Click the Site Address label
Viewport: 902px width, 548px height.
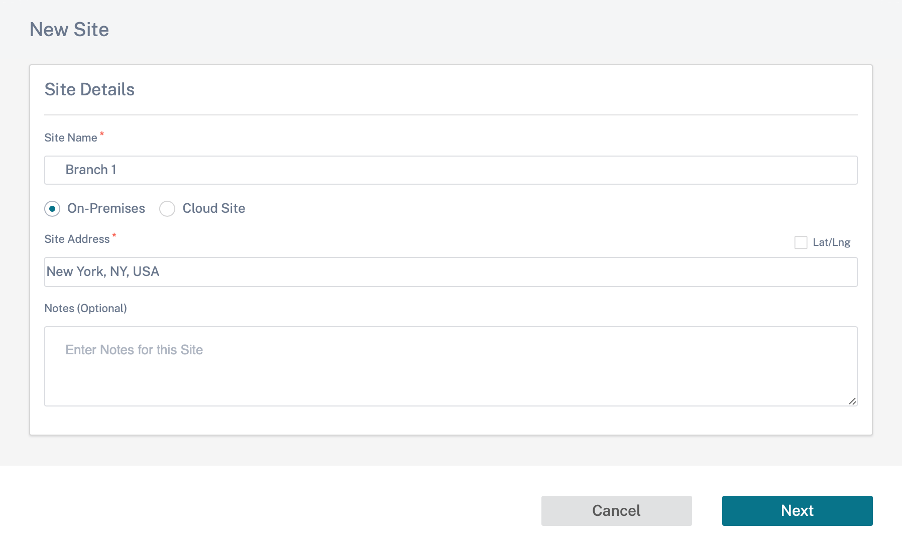point(77,239)
